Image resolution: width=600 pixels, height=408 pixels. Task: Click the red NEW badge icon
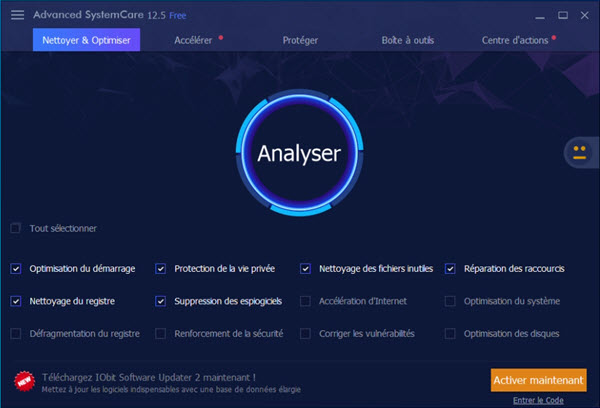24,381
